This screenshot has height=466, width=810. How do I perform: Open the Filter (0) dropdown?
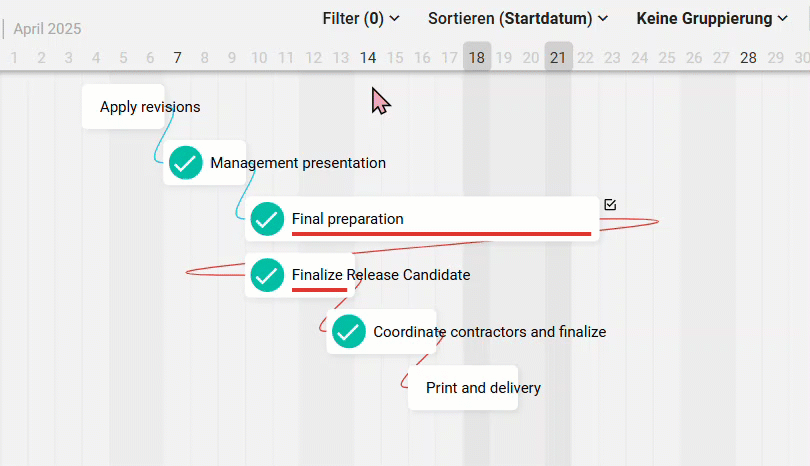click(361, 19)
